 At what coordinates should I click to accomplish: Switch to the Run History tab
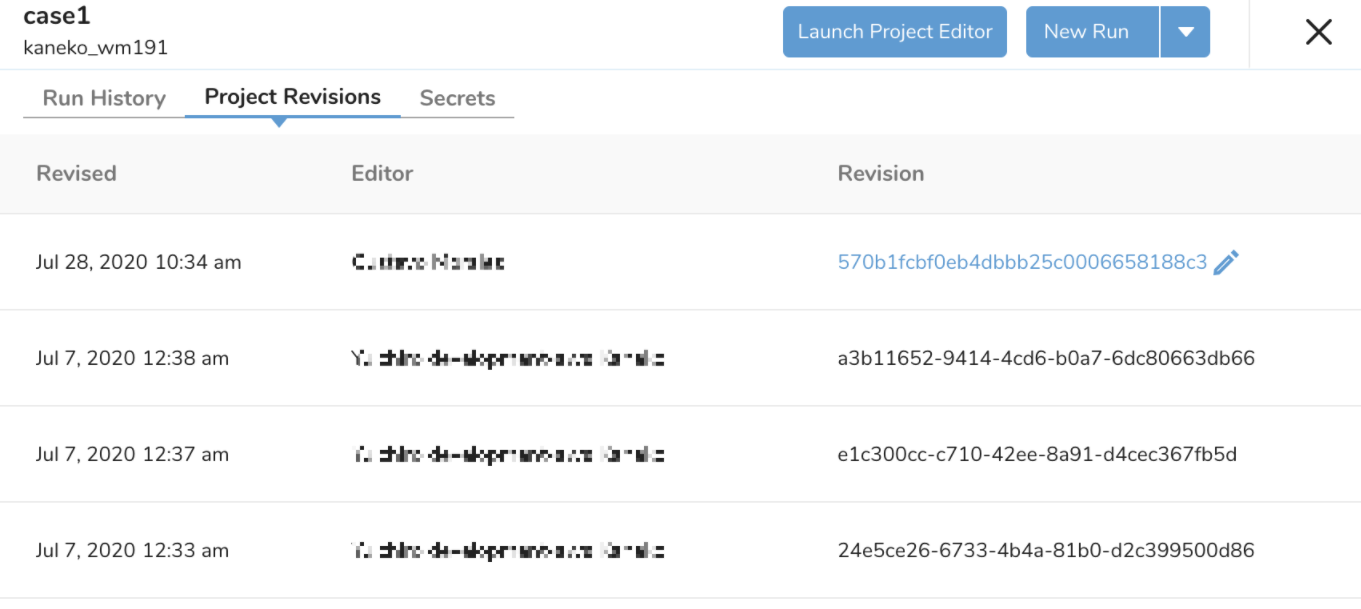click(104, 98)
